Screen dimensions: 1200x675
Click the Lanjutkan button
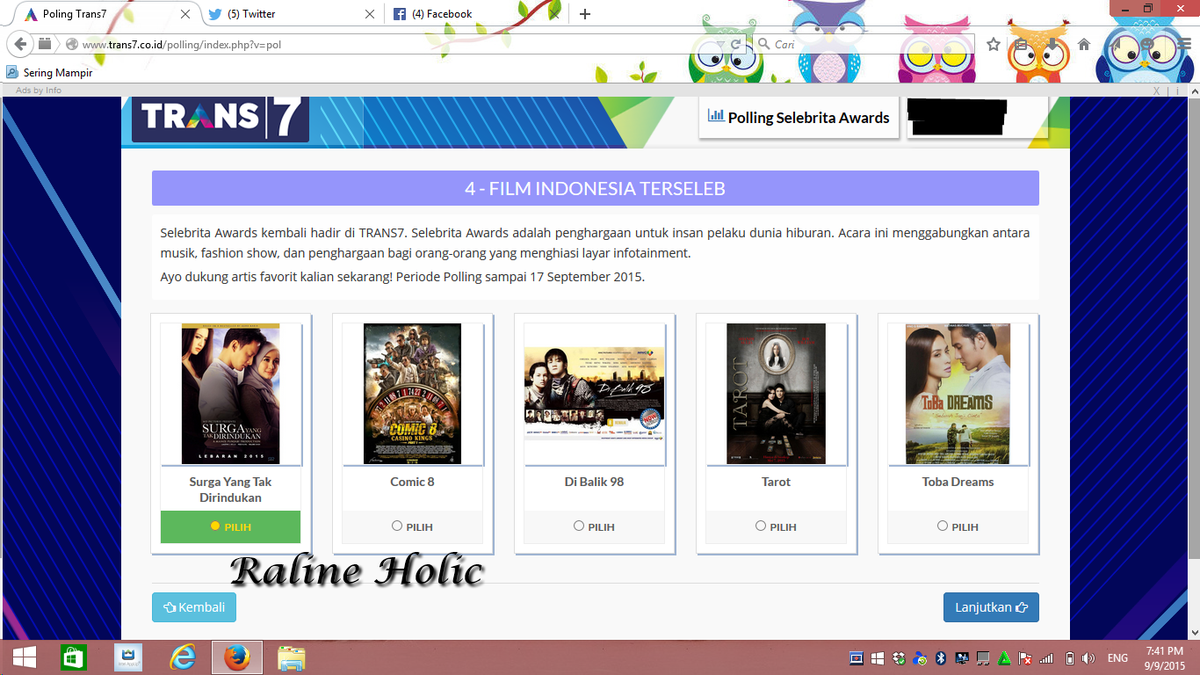[990, 607]
